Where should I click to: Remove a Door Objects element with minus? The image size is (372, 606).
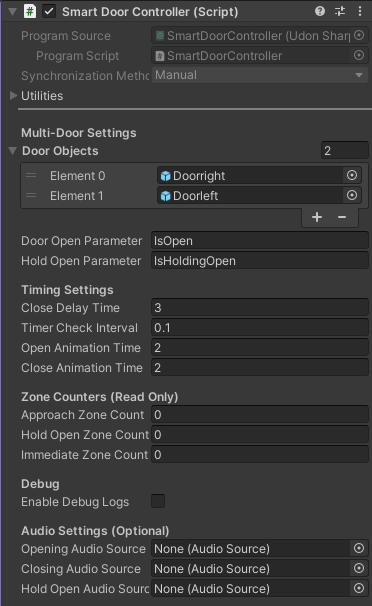click(342, 217)
